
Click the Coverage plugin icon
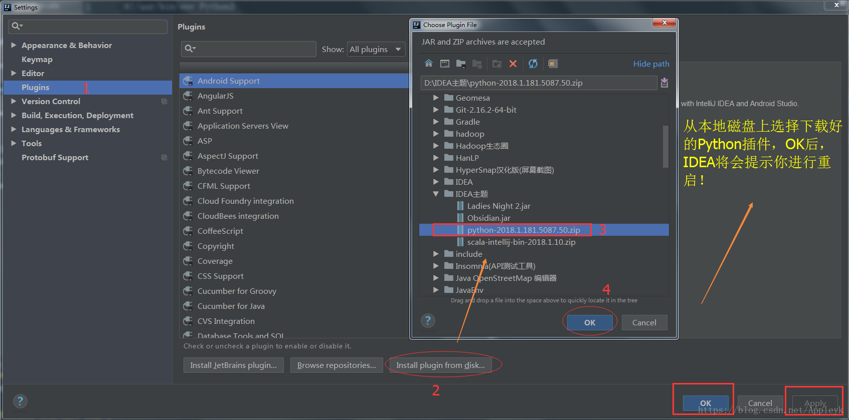(188, 261)
